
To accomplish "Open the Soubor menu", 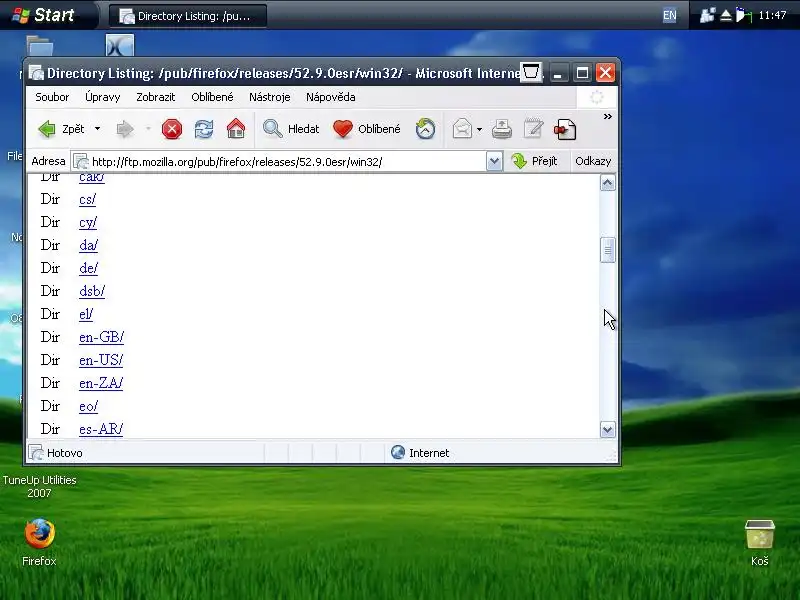I will pos(52,97).
